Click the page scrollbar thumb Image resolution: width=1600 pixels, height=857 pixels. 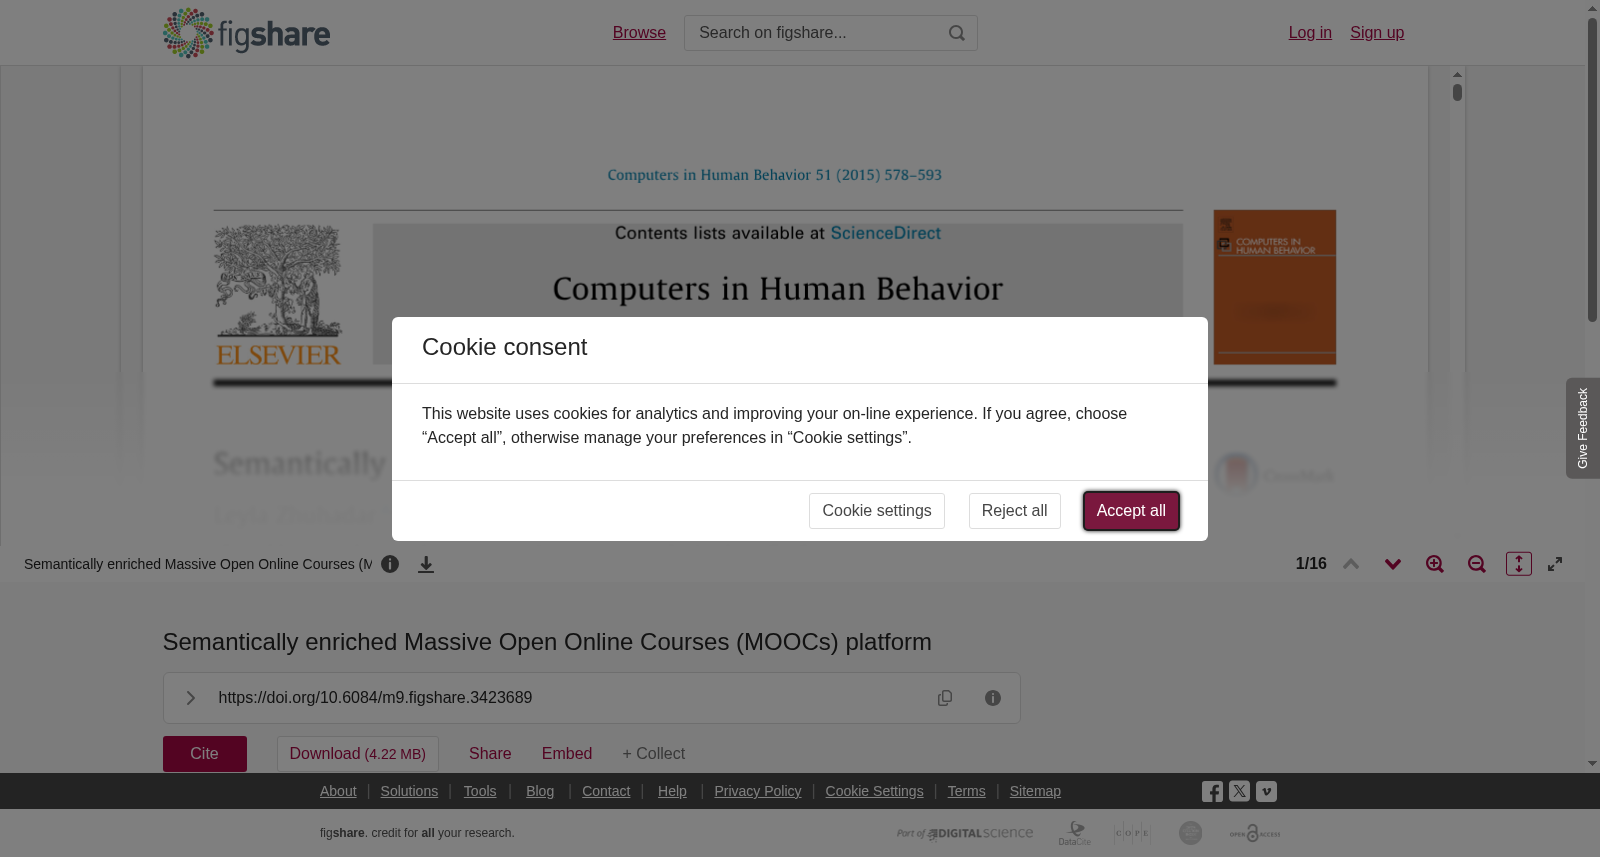point(1592,170)
